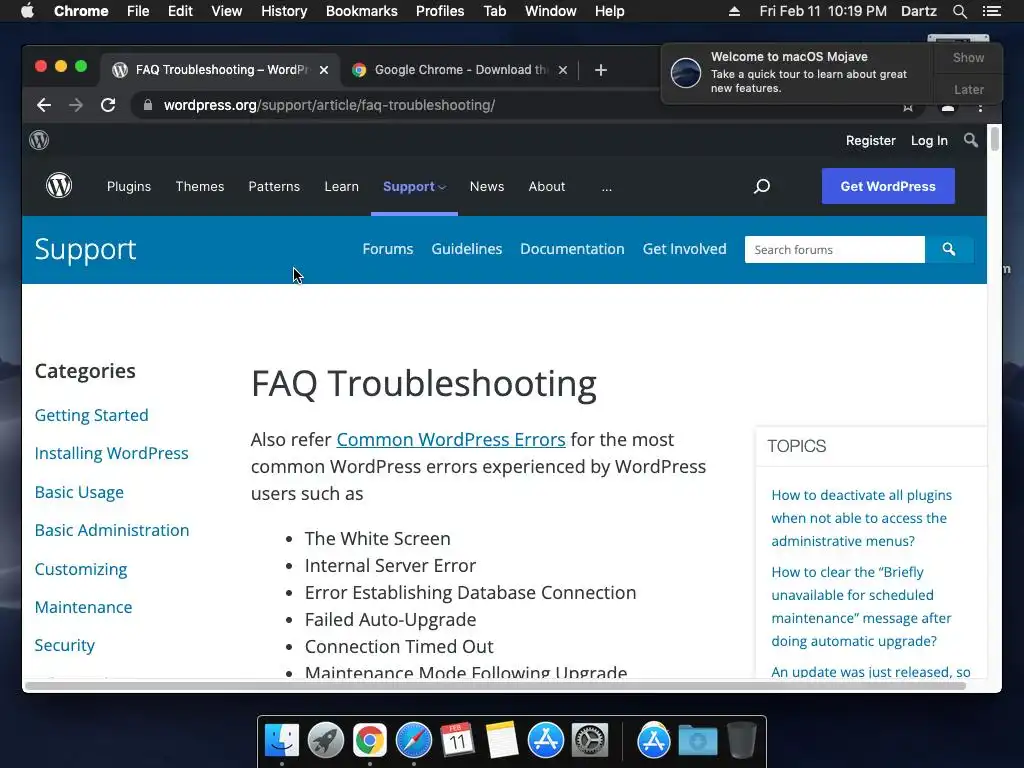Open Basic Administration category

[x=112, y=530]
